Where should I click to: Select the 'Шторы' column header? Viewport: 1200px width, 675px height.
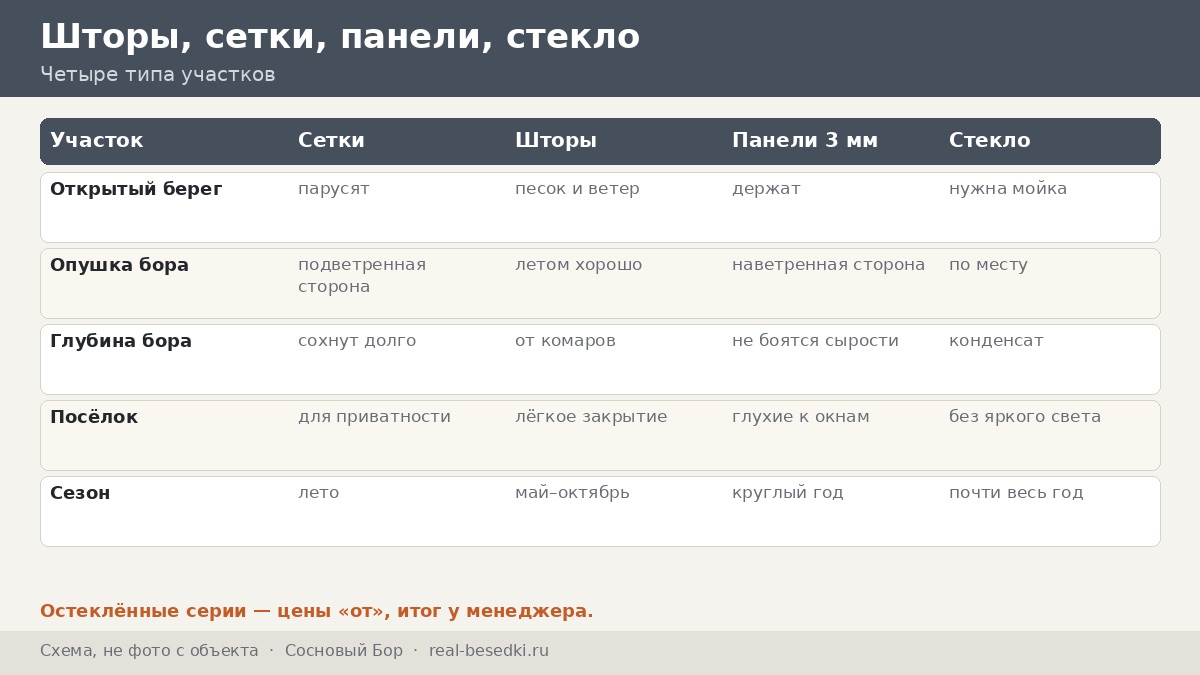click(556, 141)
